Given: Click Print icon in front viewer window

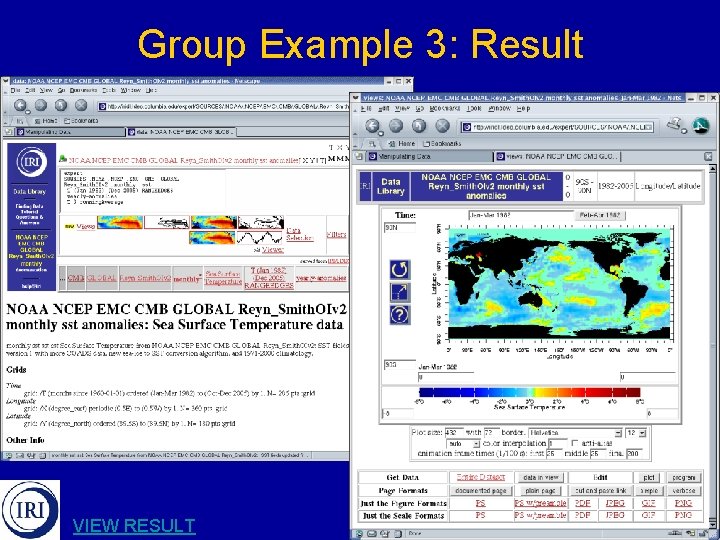Looking at the screenshot, I should click(675, 124).
